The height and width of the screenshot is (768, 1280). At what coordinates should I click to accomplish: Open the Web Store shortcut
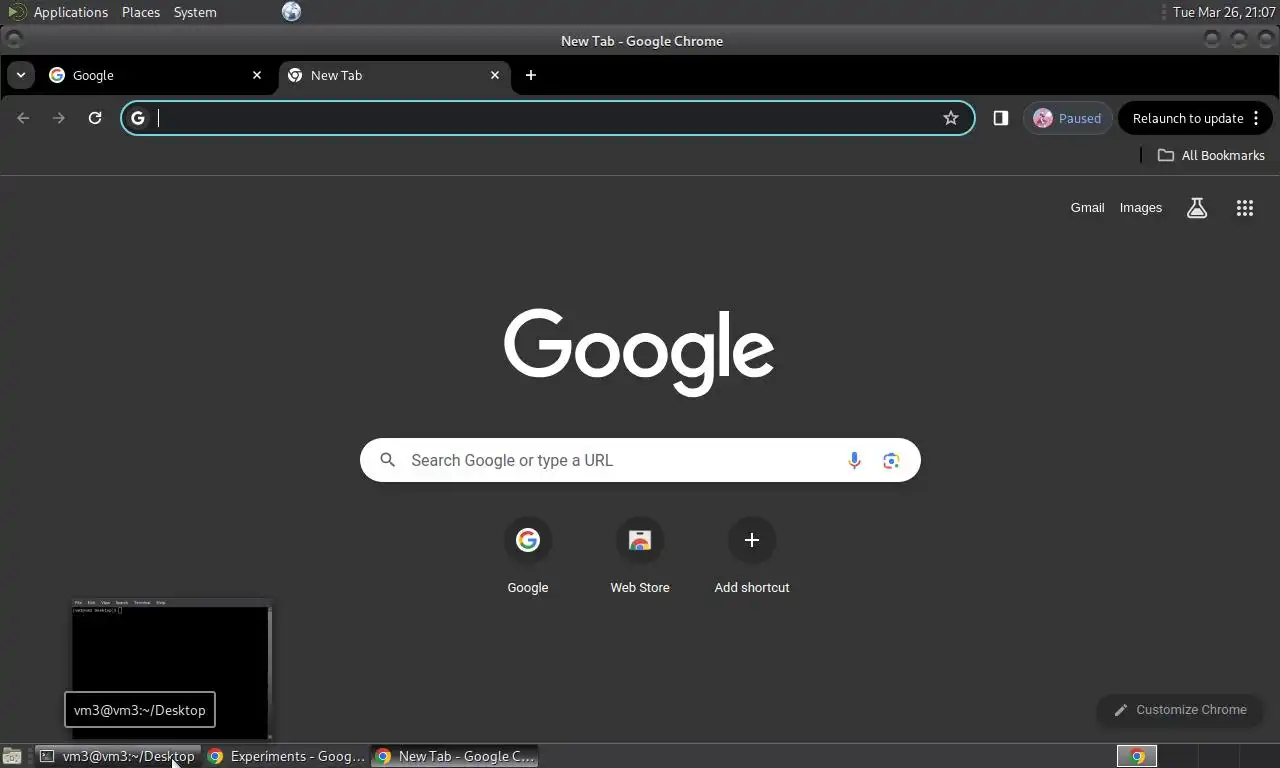(x=640, y=556)
